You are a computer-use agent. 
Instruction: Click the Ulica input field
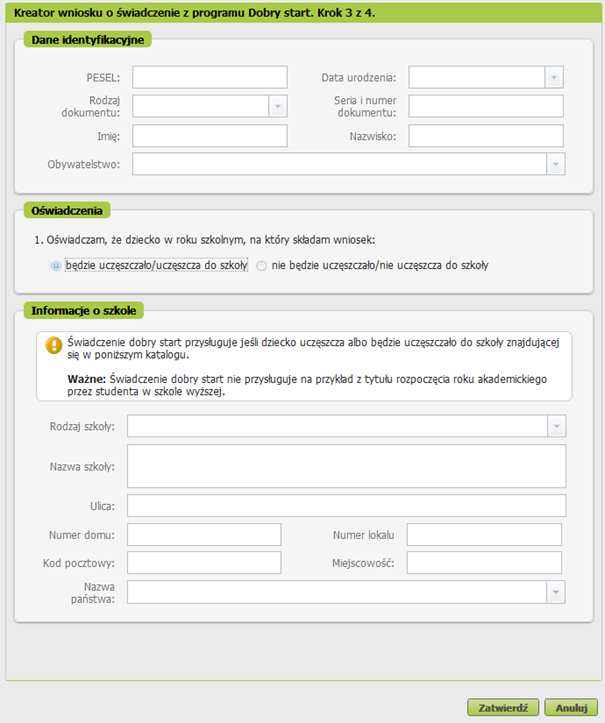coord(347,506)
